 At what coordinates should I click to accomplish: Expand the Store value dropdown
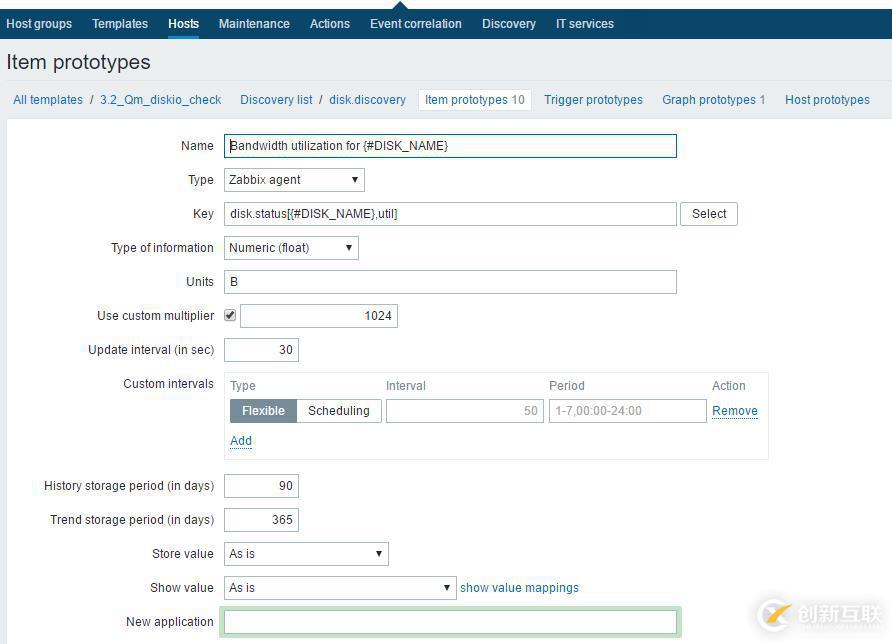306,554
